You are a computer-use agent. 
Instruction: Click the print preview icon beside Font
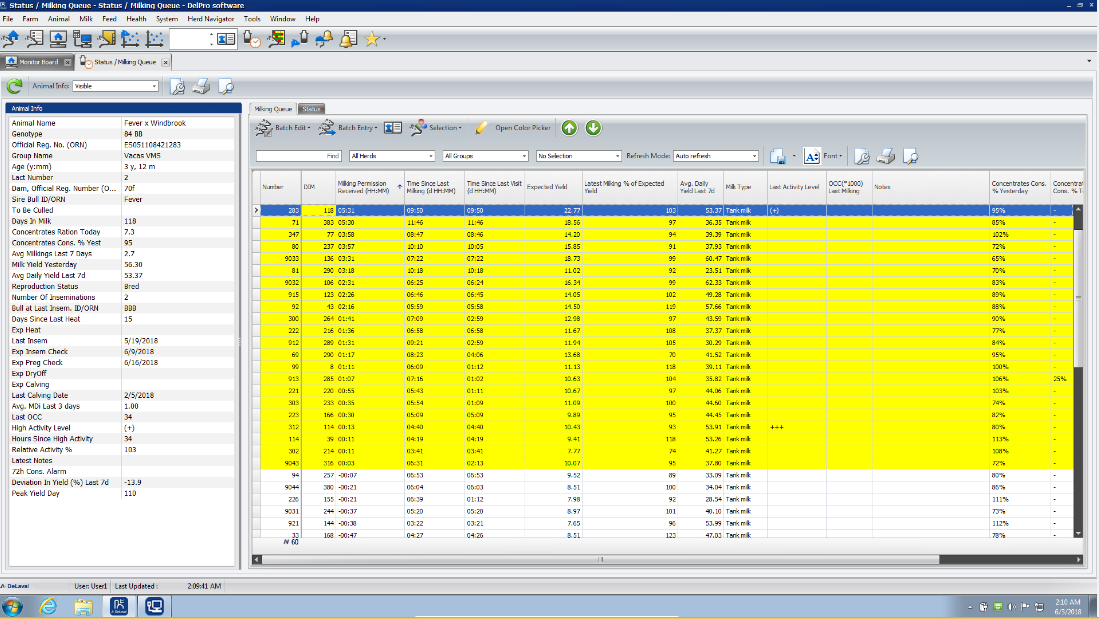(909, 156)
